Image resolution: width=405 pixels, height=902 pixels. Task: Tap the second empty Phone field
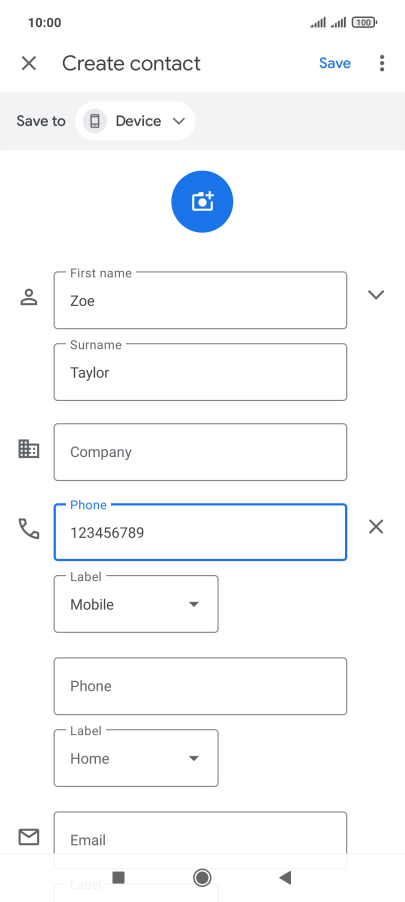click(200, 686)
